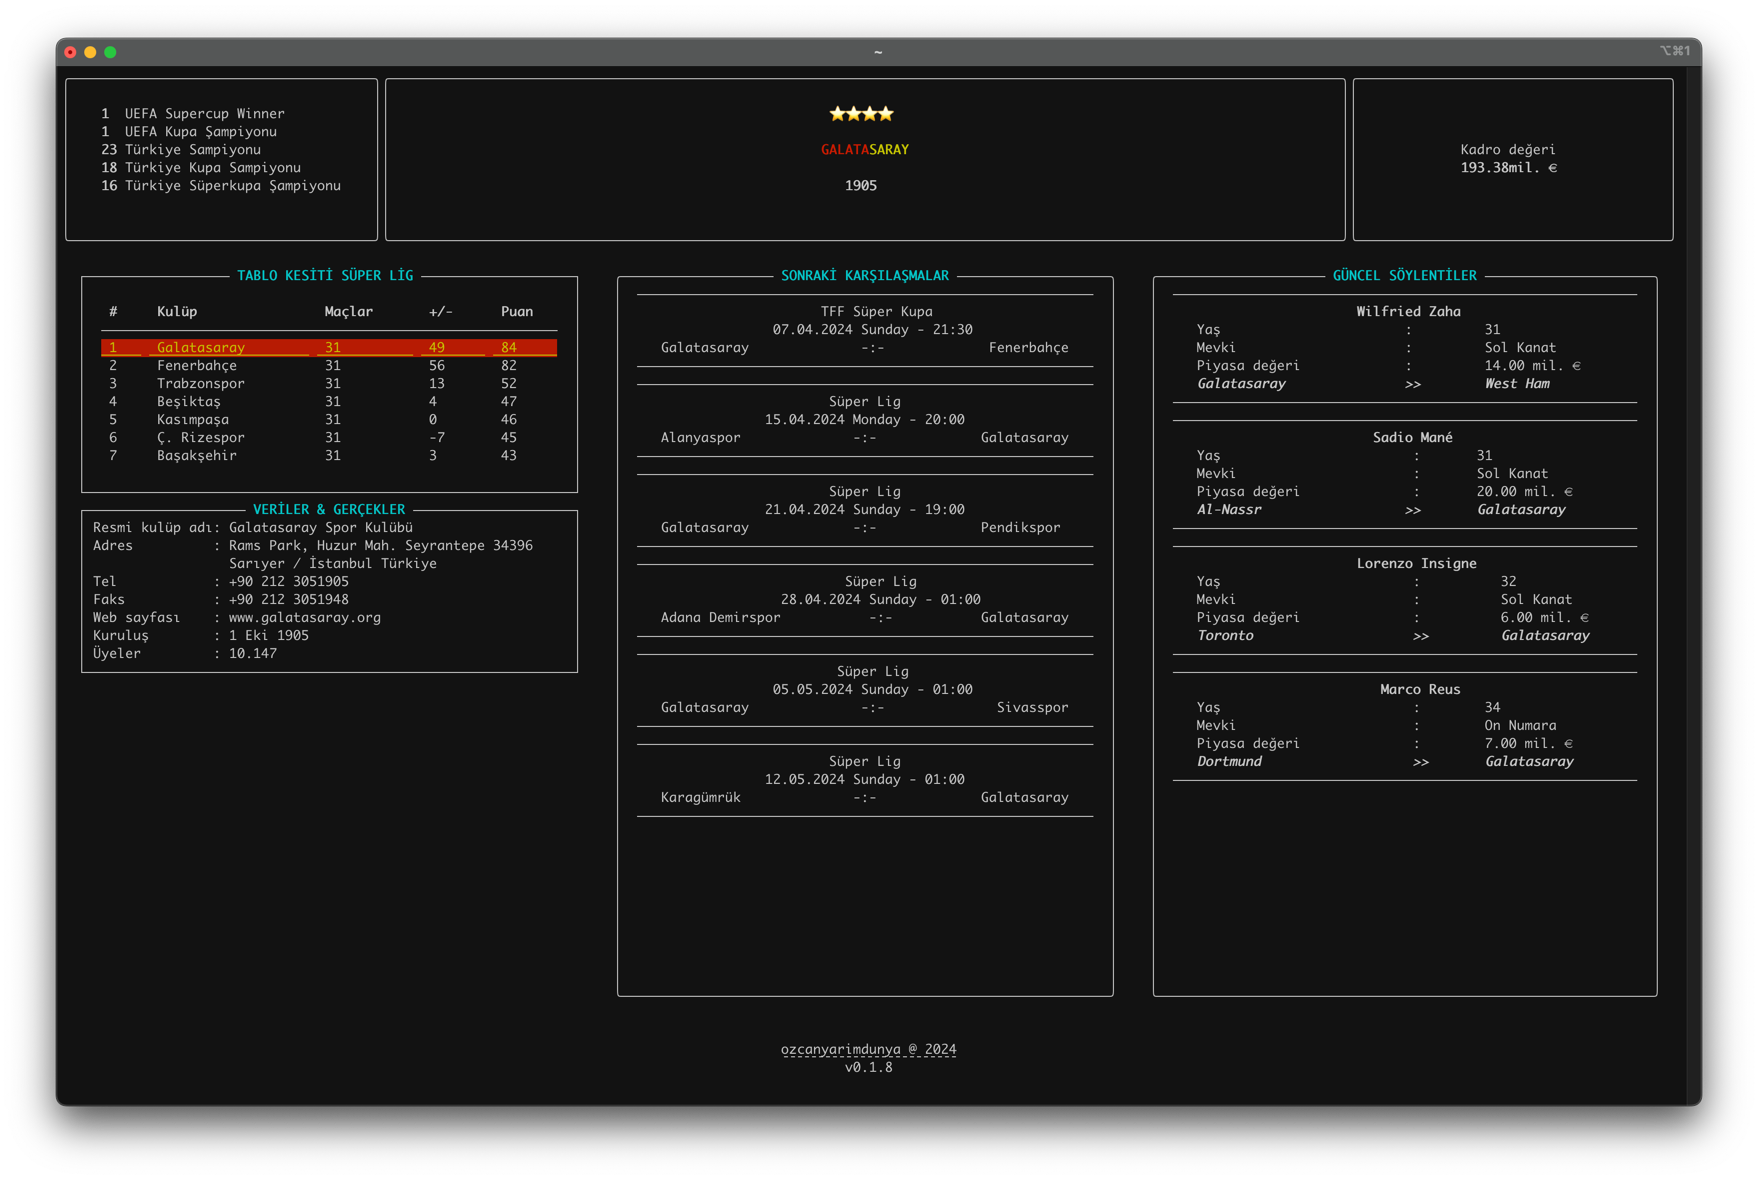This screenshot has height=1180, width=1758.
Task: Select Beşiktaş row in league table
Action: point(329,401)
